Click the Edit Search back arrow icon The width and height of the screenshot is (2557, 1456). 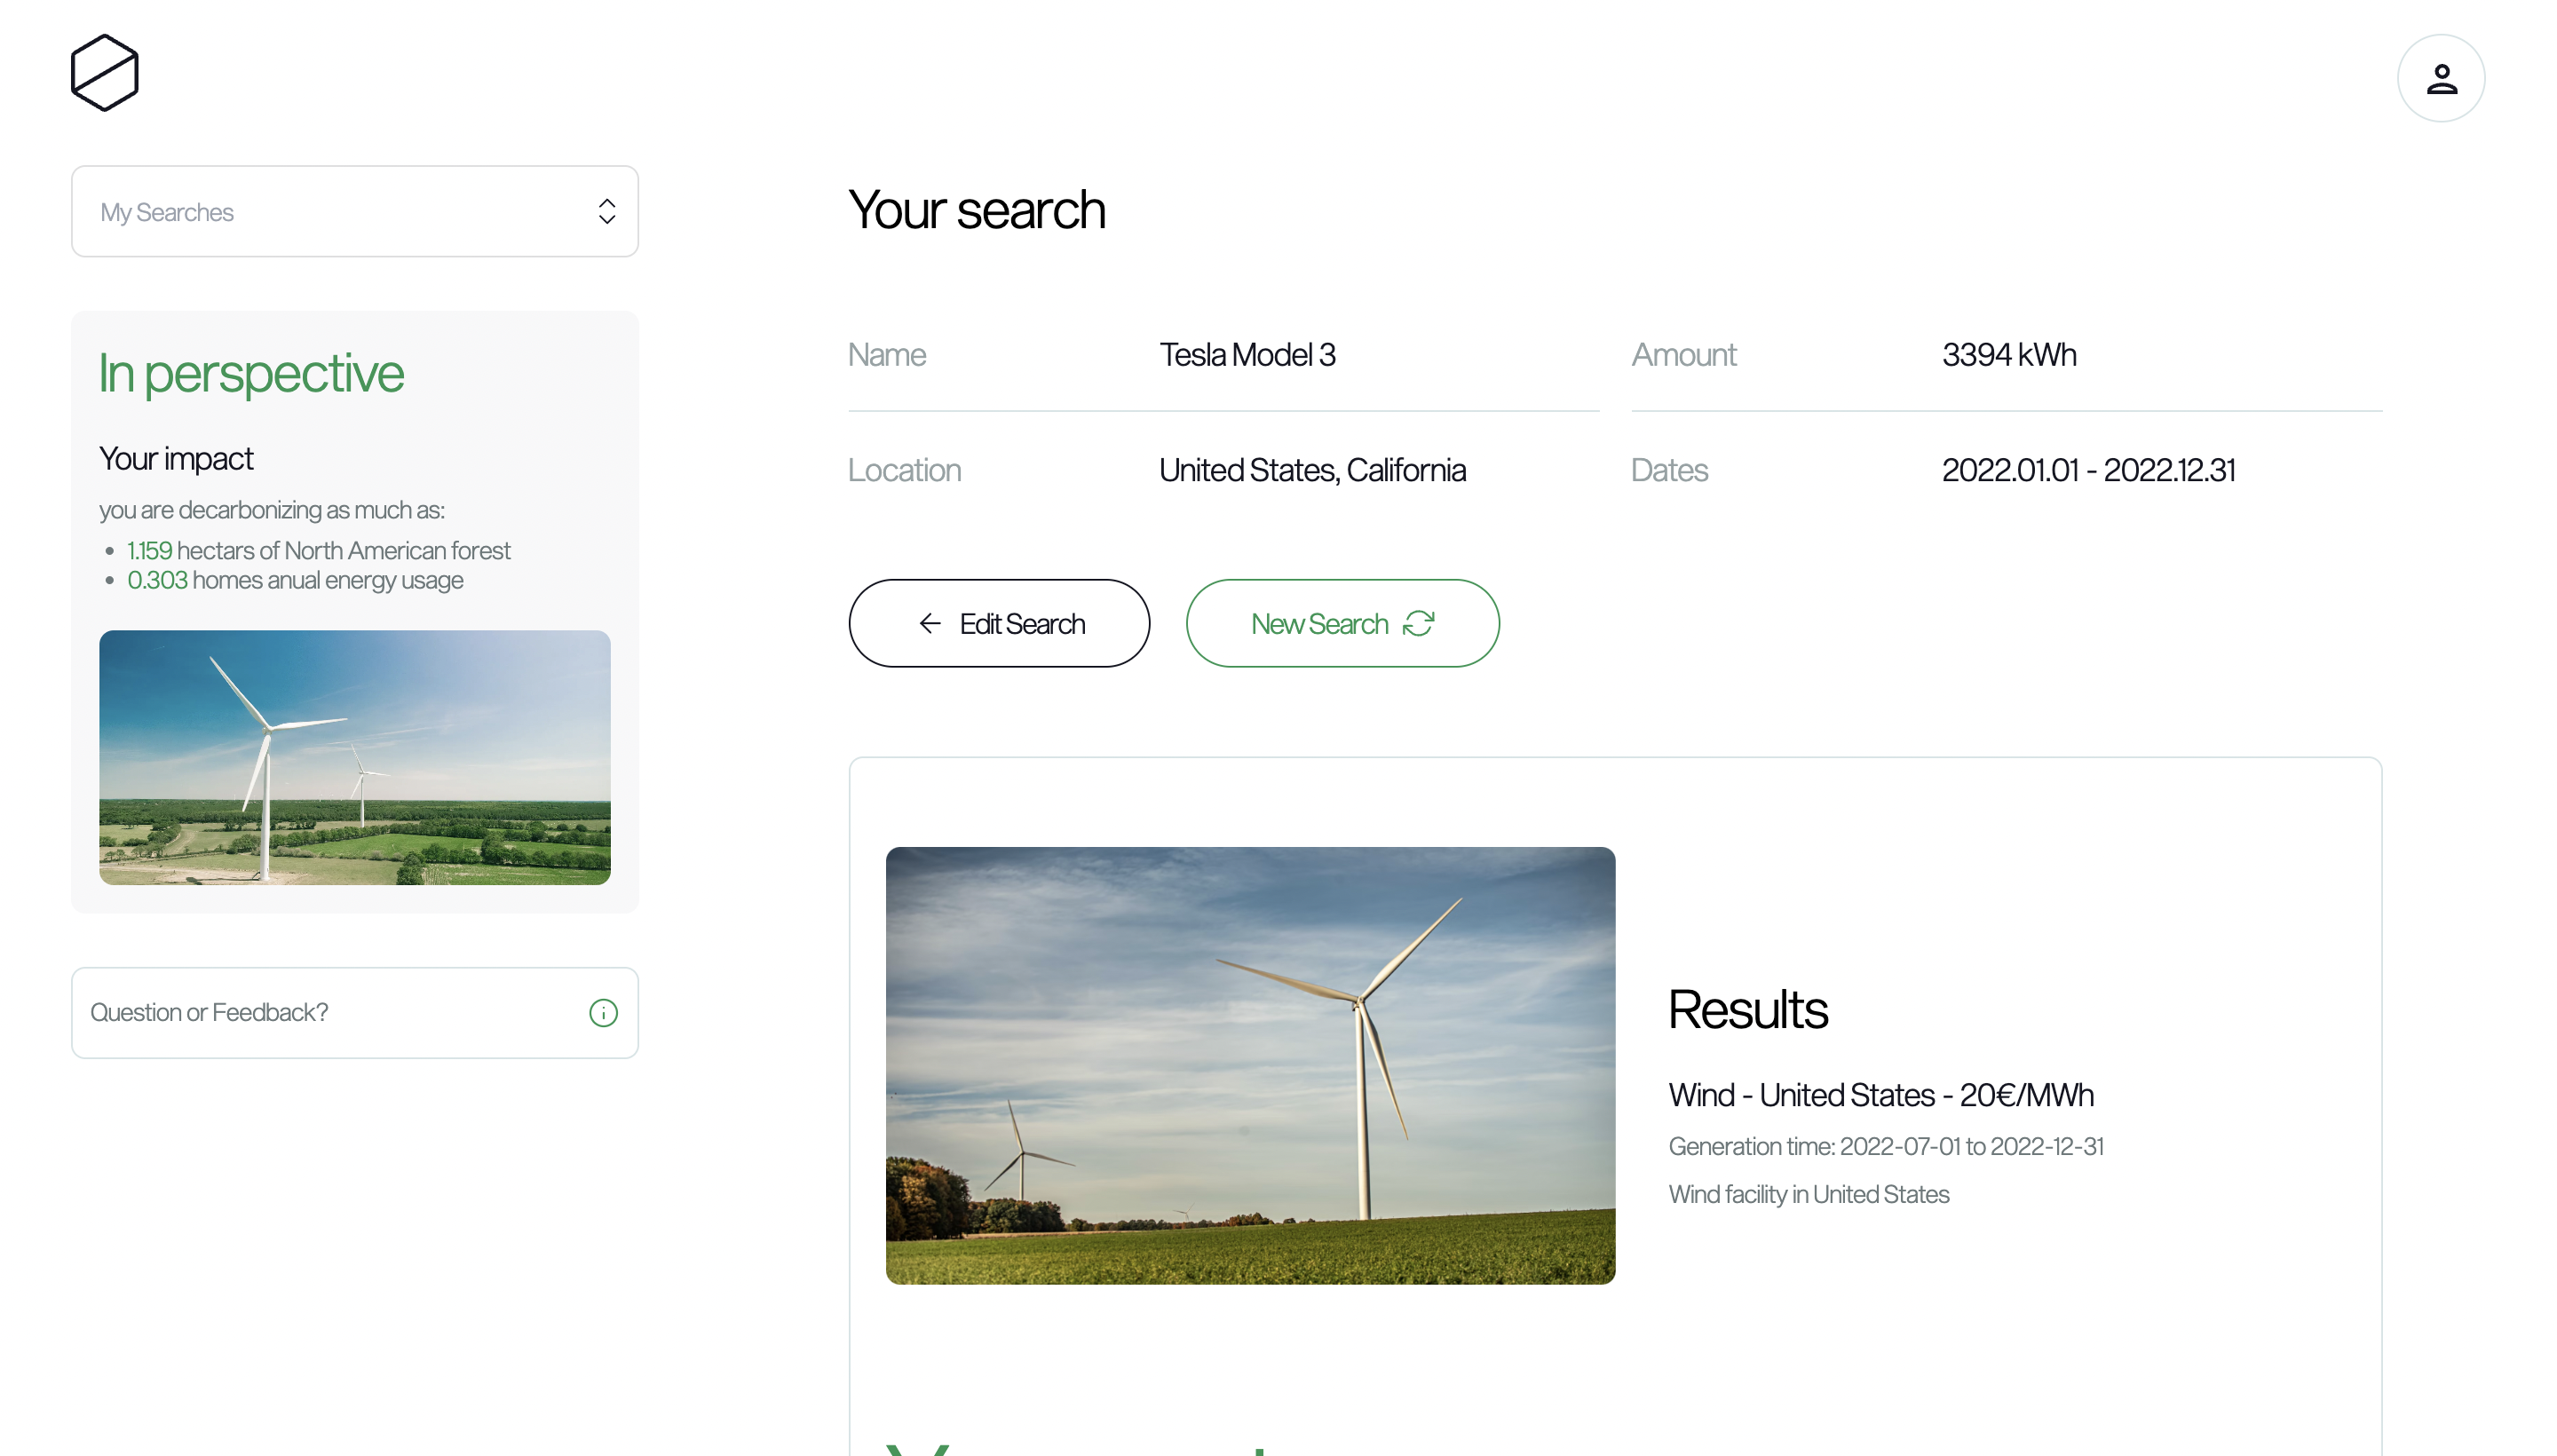pyautogui.click(x=927, y=623)
